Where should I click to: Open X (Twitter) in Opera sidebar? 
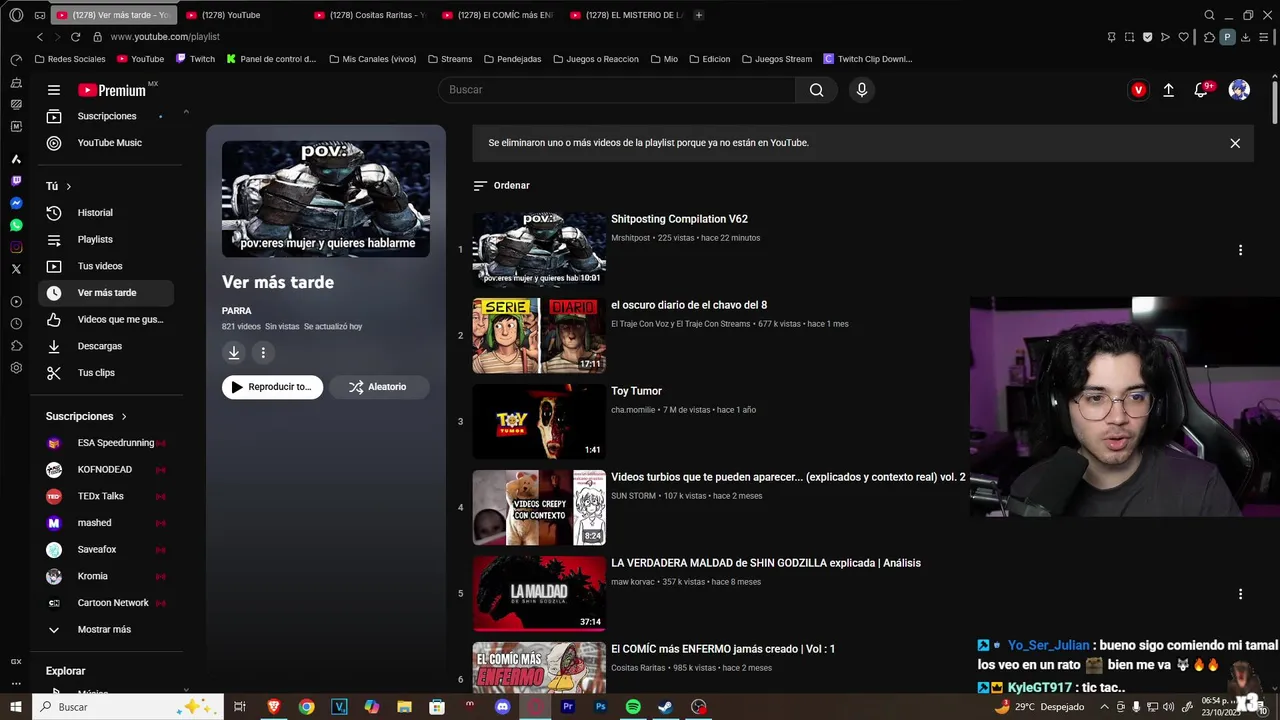16,269
